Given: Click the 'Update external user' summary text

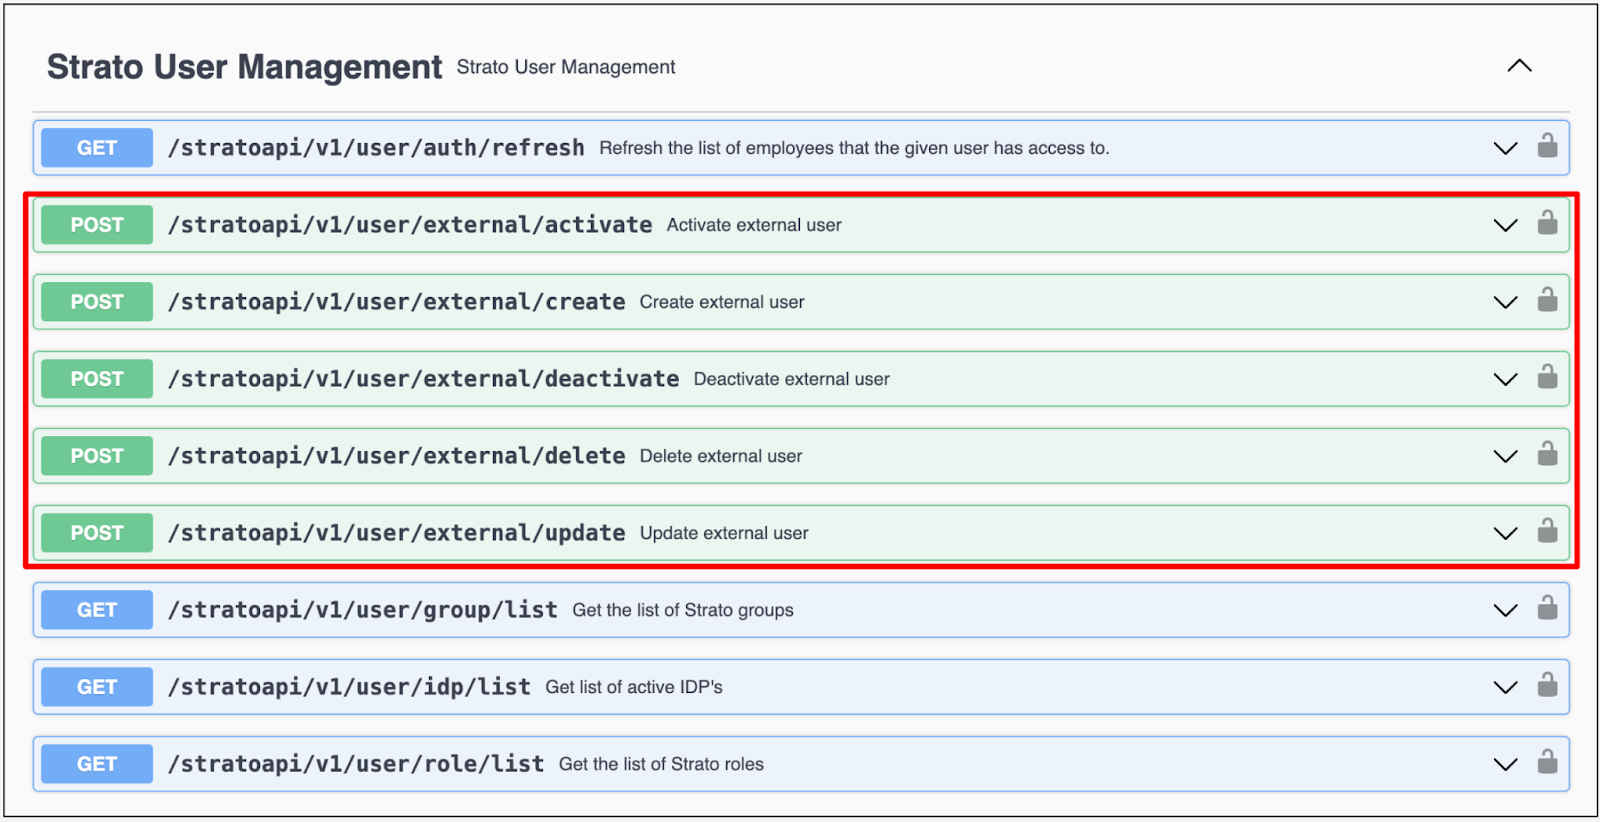Looking at the screenshot, I should click(x=724, y=533).
